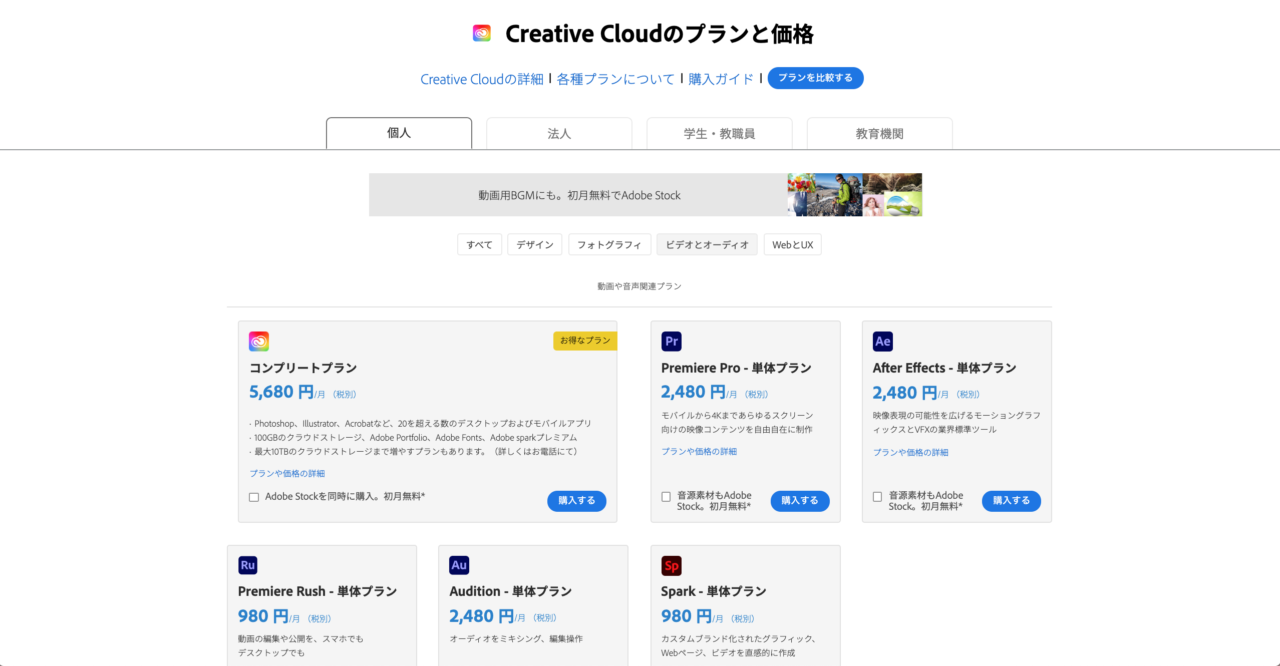The height and width of the screenshot is (666, 1280).
Task: Click 購入する on the コンプリートプラン card
Action: pyautogui.click(x=577, y=501)
